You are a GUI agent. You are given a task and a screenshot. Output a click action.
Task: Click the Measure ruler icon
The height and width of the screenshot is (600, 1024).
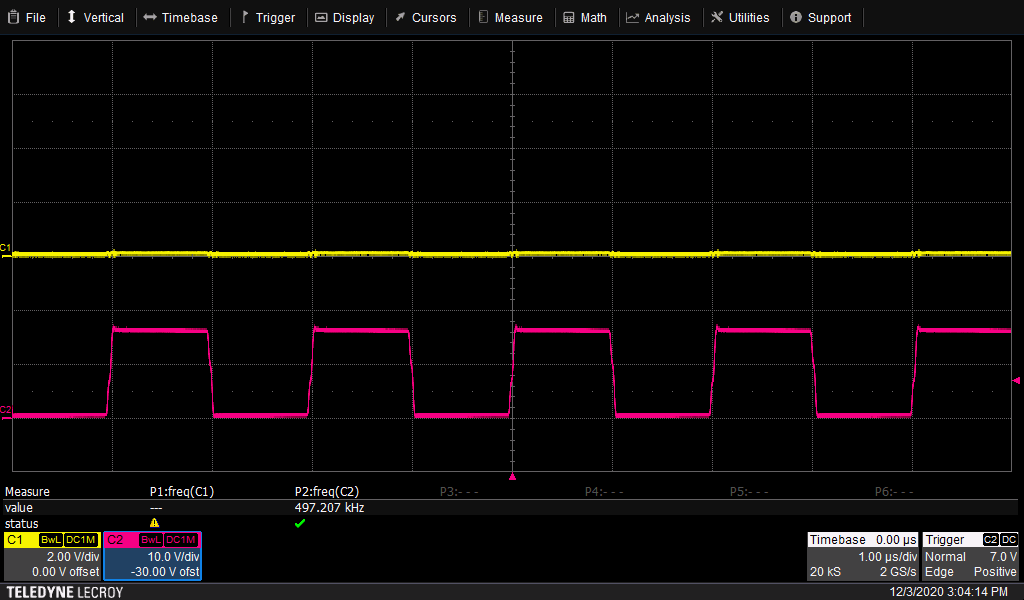pos(484,17)
